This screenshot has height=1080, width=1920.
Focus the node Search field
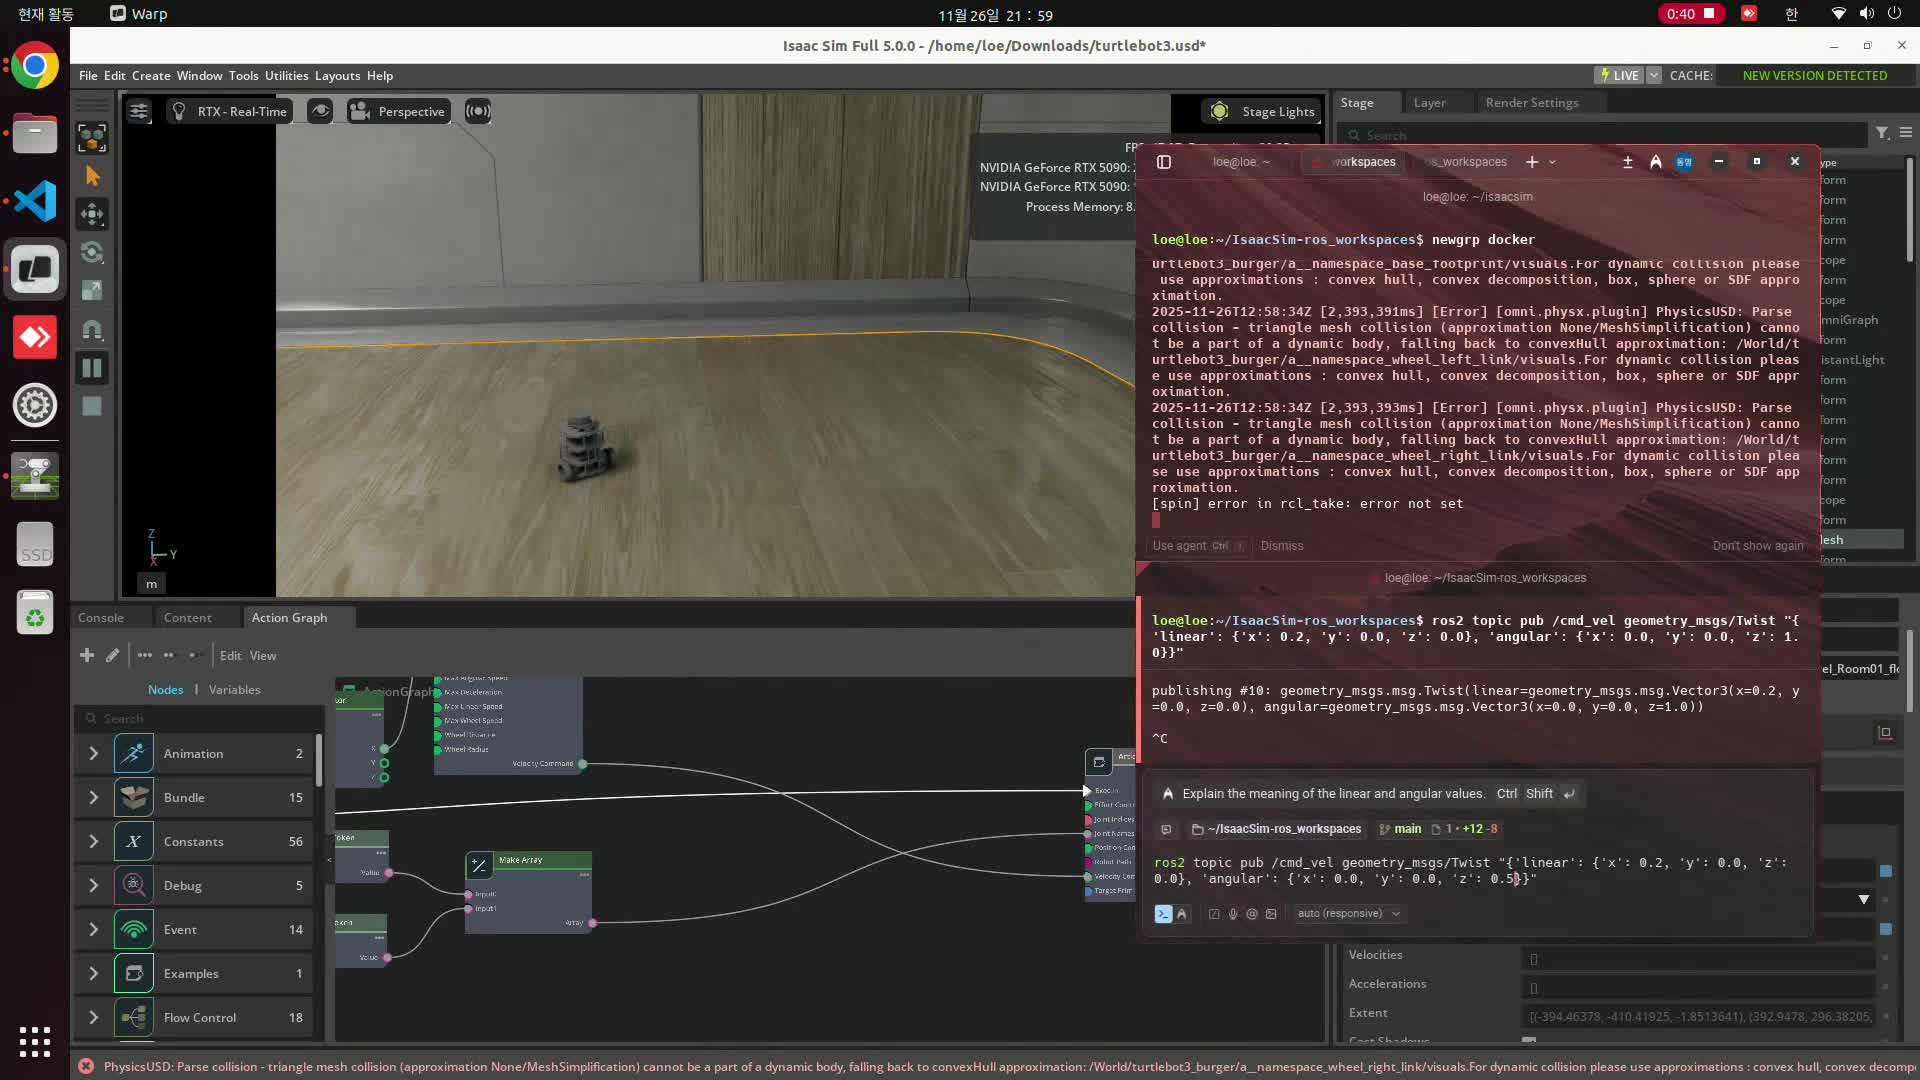[198, 718]
